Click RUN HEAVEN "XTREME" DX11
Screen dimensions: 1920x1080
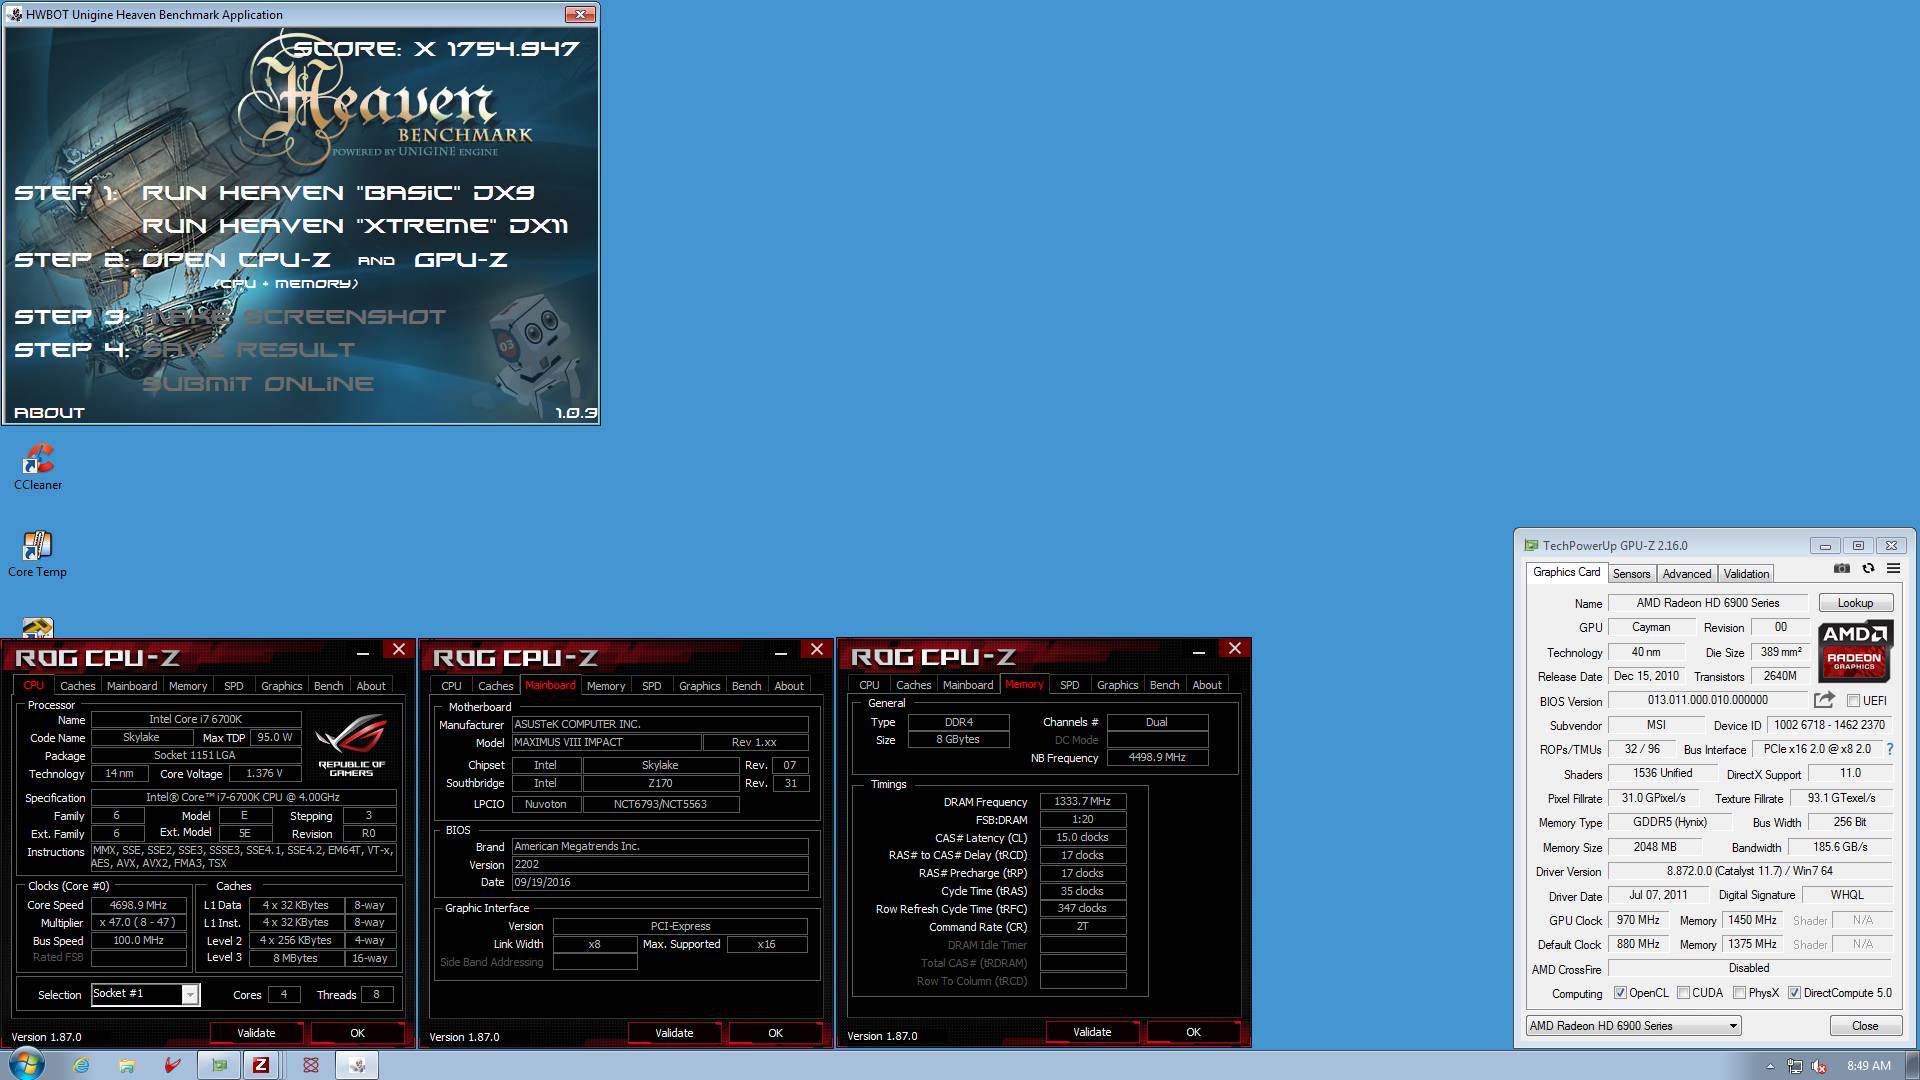(x=355, y=226)
